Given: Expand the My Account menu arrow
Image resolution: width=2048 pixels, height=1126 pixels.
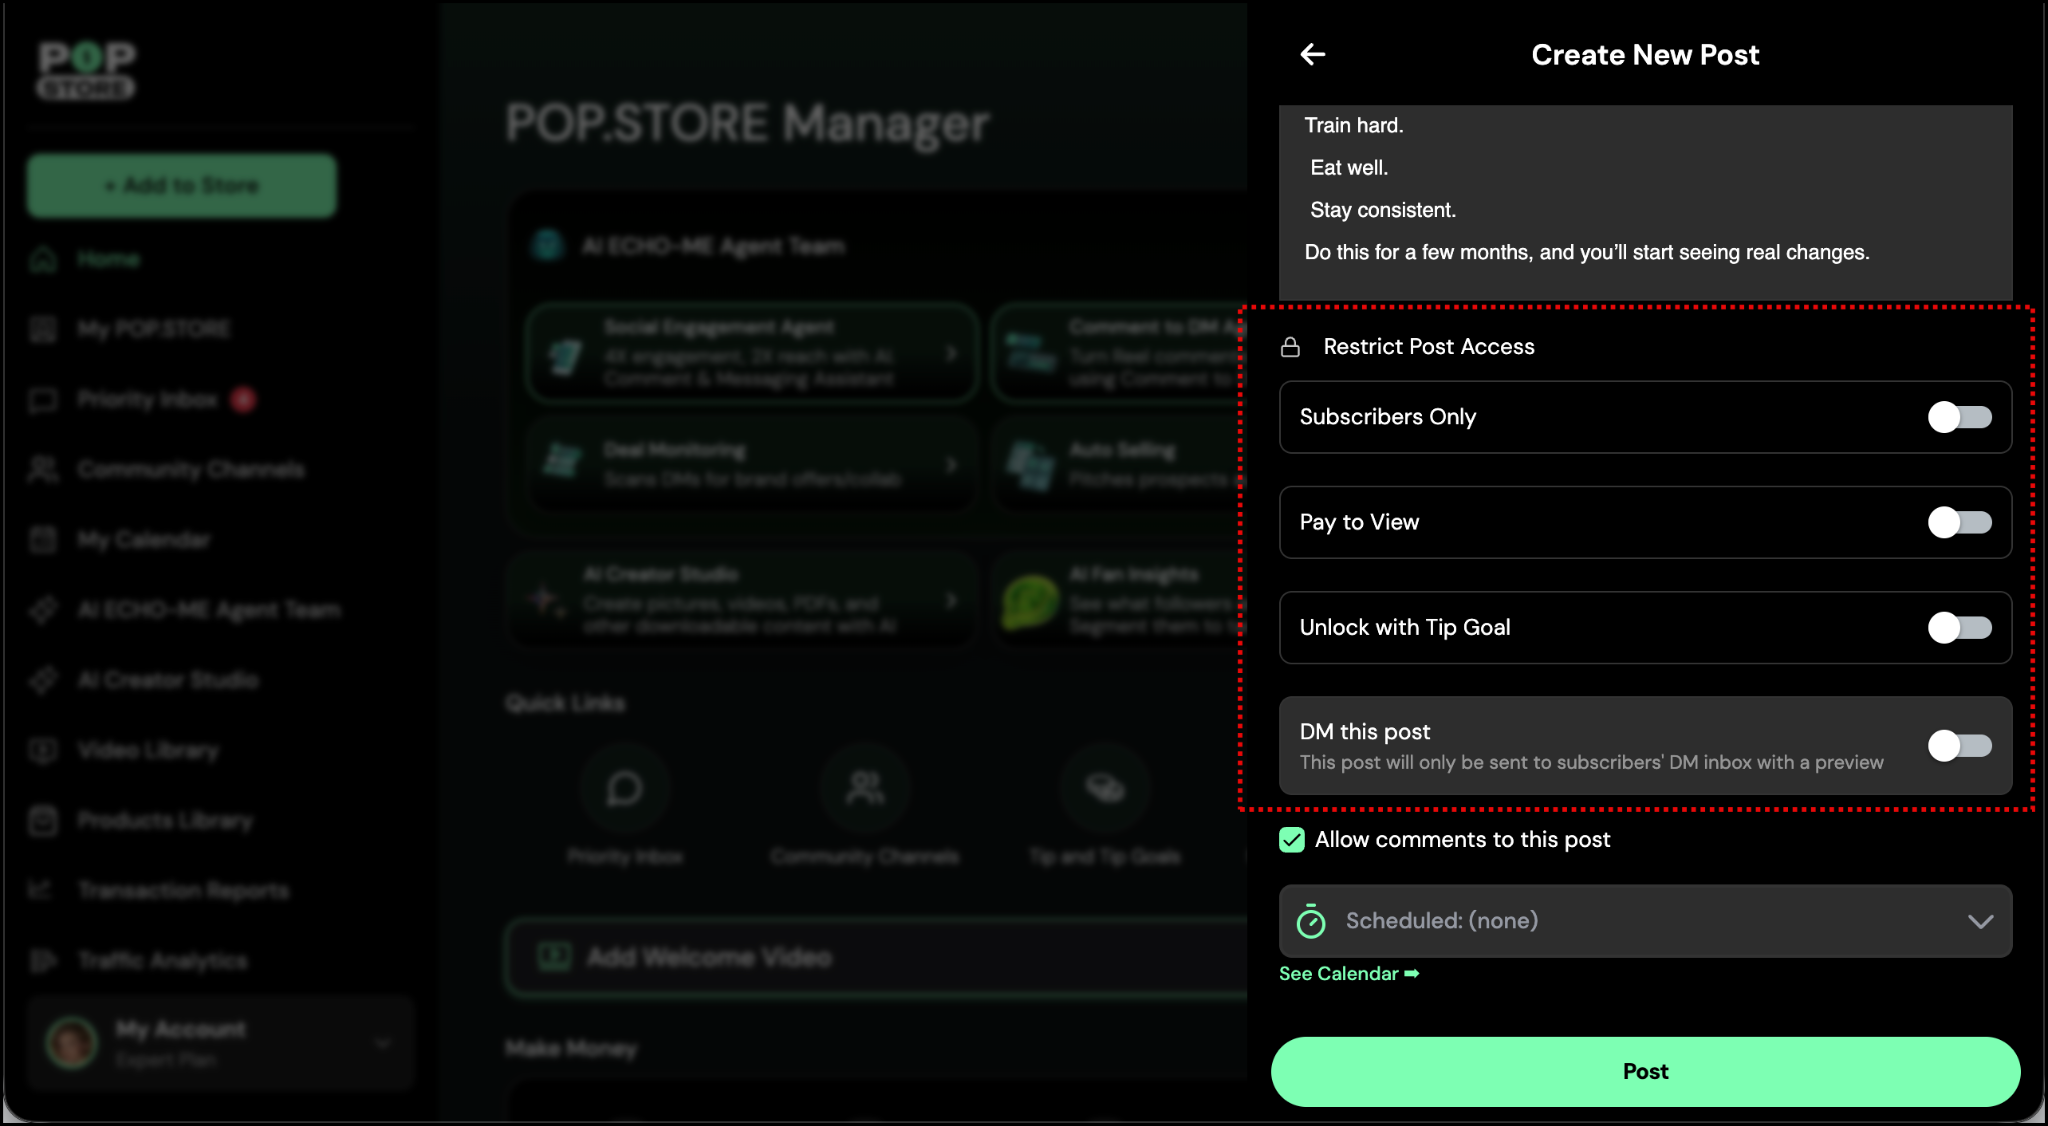Looking at the screenshot, I should [x=382, y=1043].
